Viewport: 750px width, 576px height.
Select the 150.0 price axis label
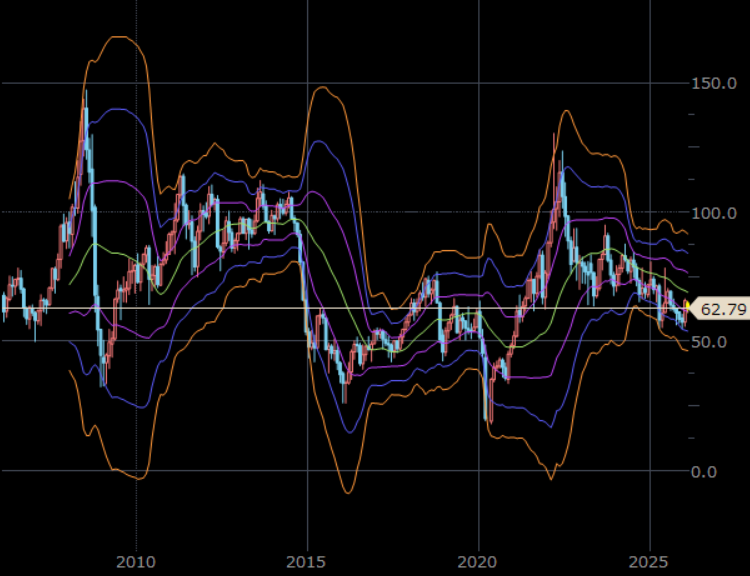[713, 83]
